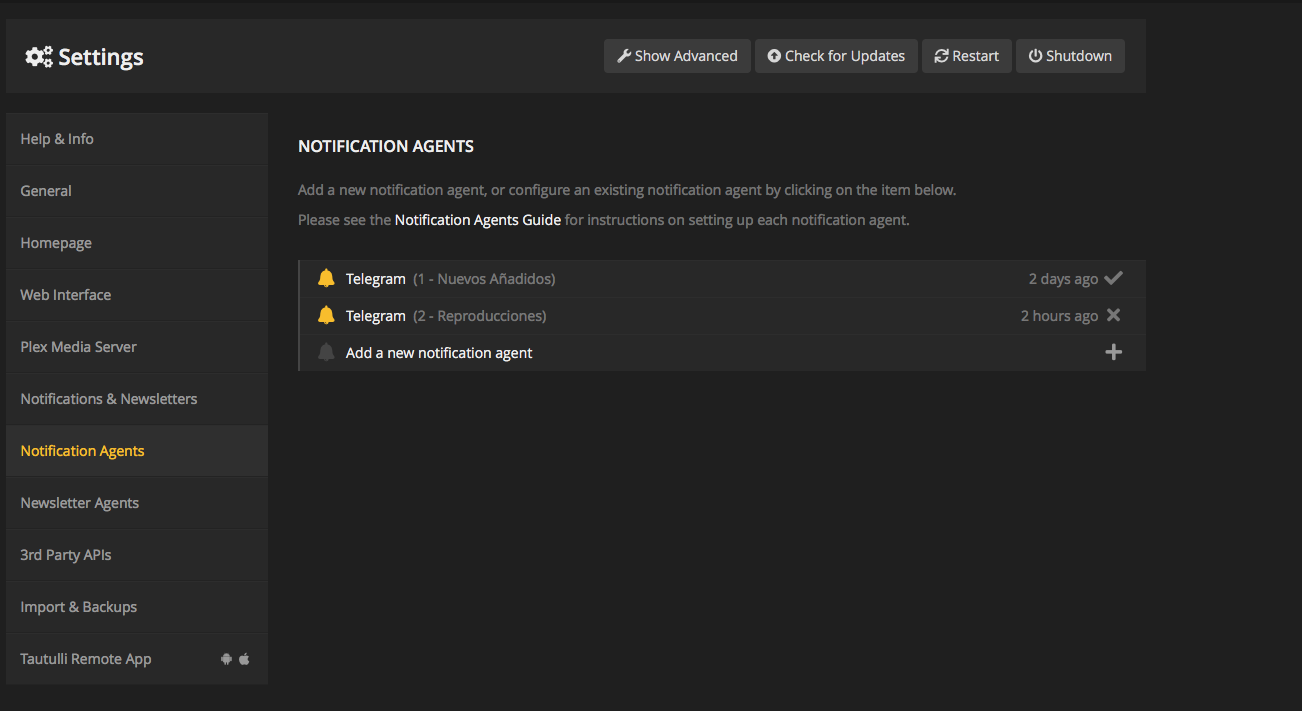Image resolution: width=1302 pixels, height=711 pixels.
Task: Restart the Tautulli server
Action: (x=966, y=56)
